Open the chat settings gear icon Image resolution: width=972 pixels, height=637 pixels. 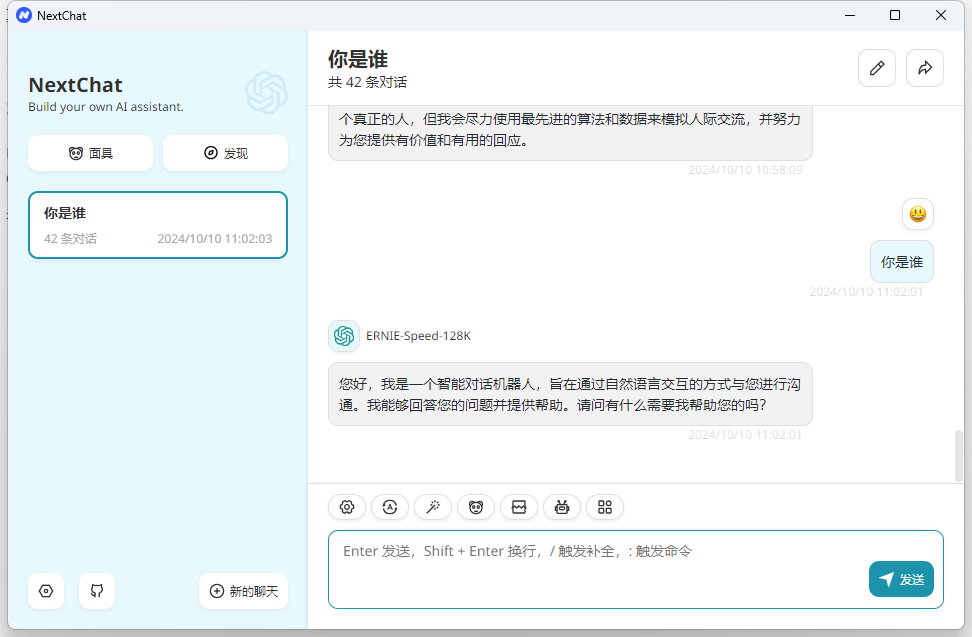(x=347, y=507)
